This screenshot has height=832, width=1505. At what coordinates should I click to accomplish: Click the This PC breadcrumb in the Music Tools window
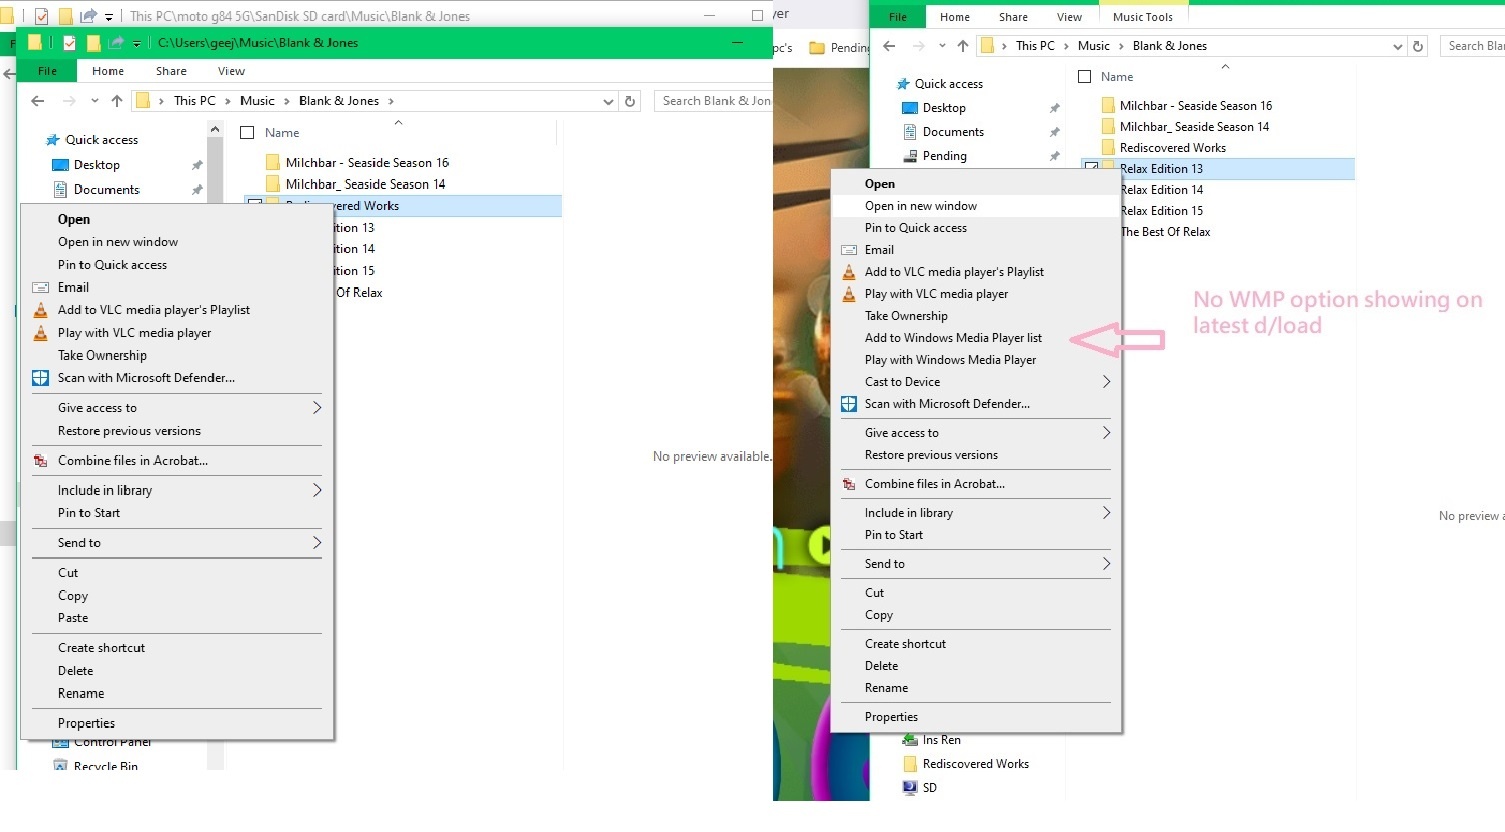tap(1035, 46)
